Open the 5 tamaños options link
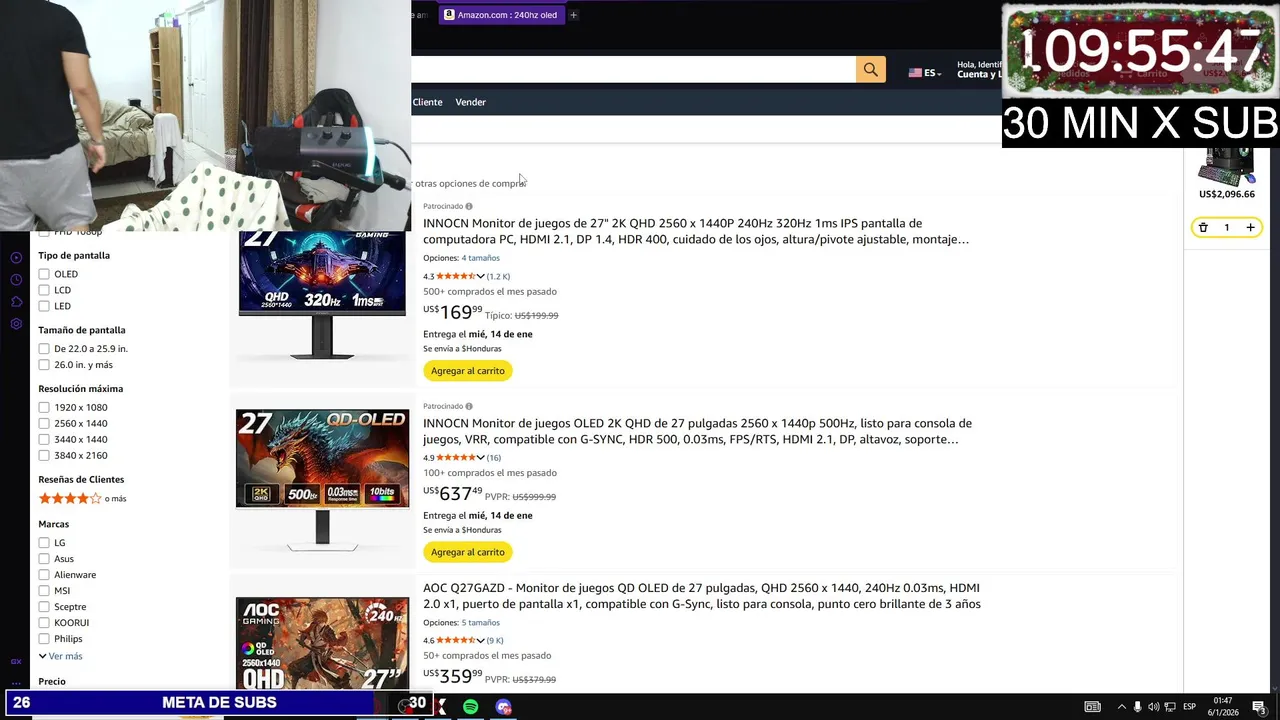This screenshot has width=1280, height=720. [480, 623]
